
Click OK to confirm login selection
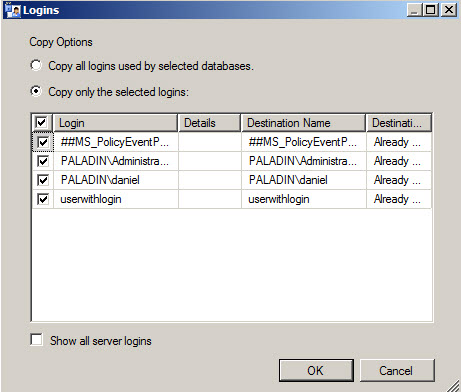coord(316,370)
